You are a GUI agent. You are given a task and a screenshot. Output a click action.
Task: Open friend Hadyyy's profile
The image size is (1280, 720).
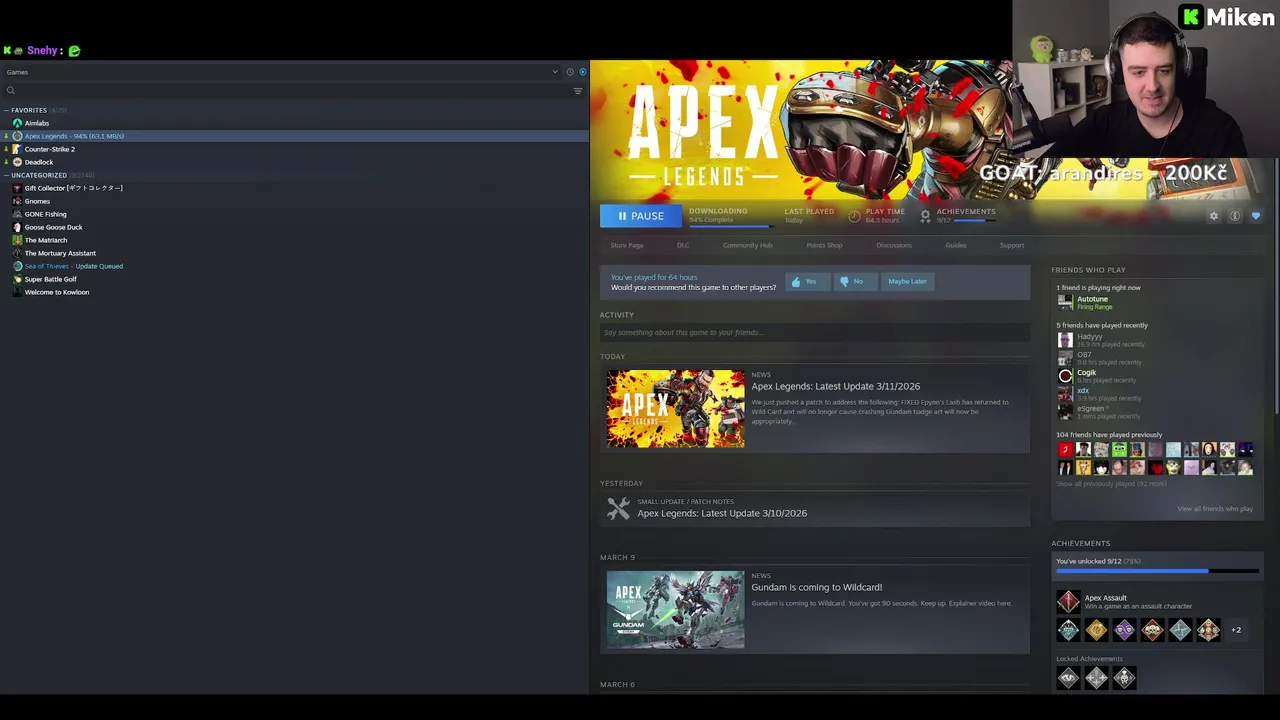(1089, 336)
